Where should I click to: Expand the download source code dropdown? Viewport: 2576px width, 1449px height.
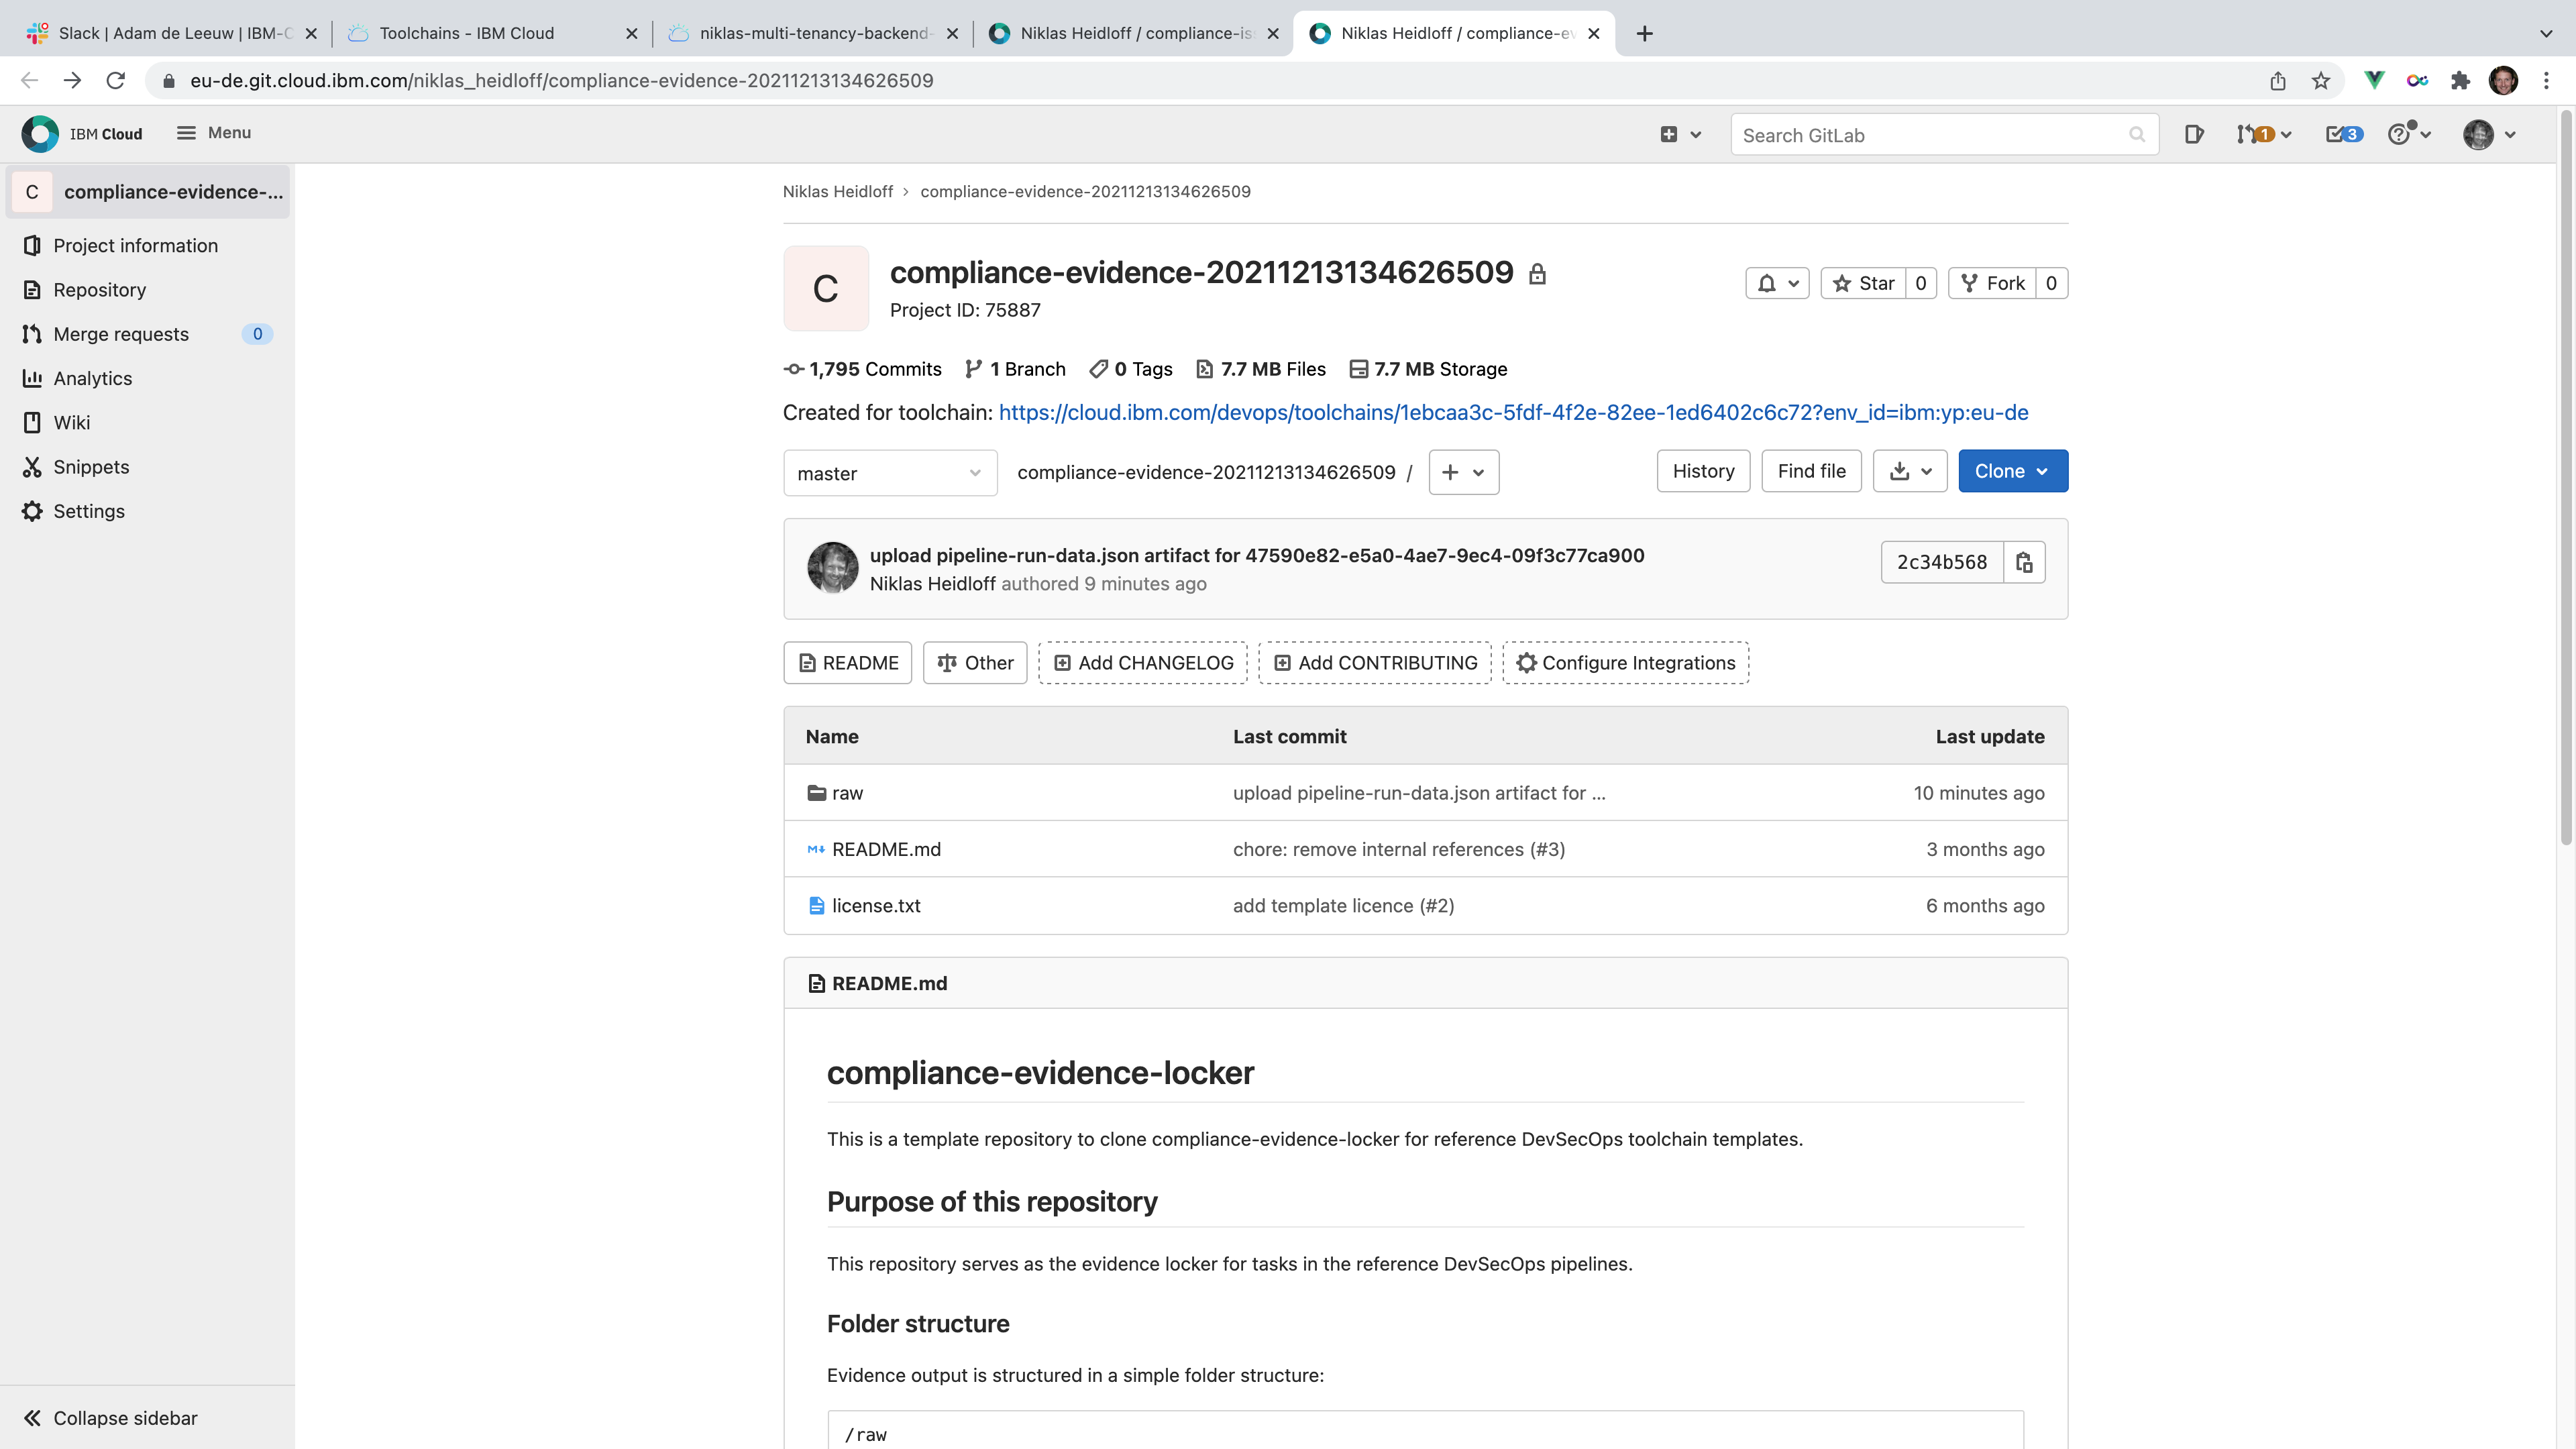click(x=1909, y=471)
